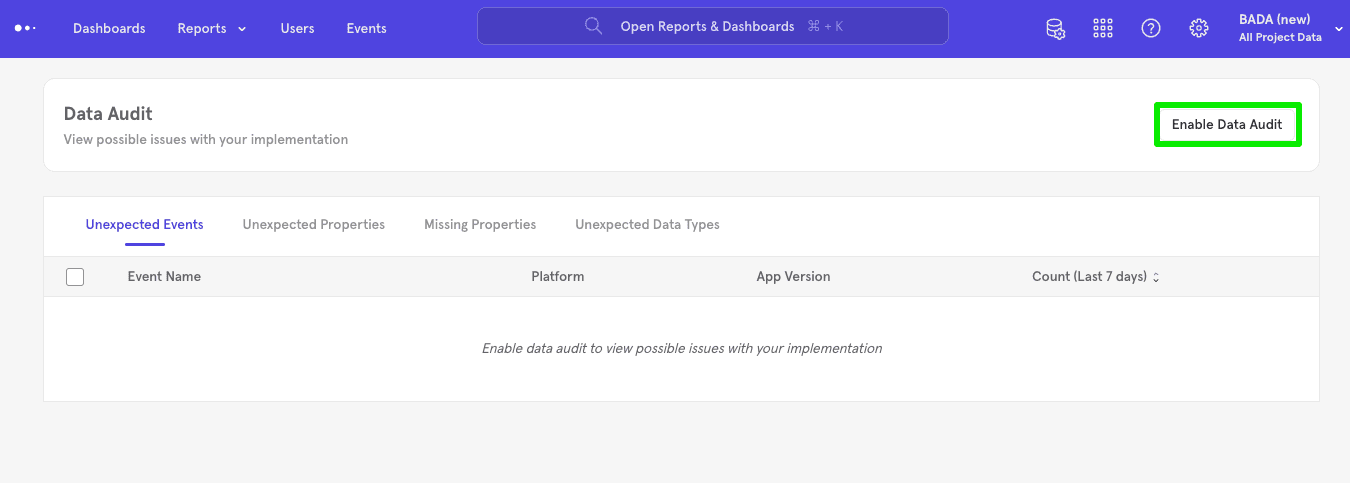Open Users in the navigation bar
This screenshot has width=1350, height=483.
pos(297,28)
